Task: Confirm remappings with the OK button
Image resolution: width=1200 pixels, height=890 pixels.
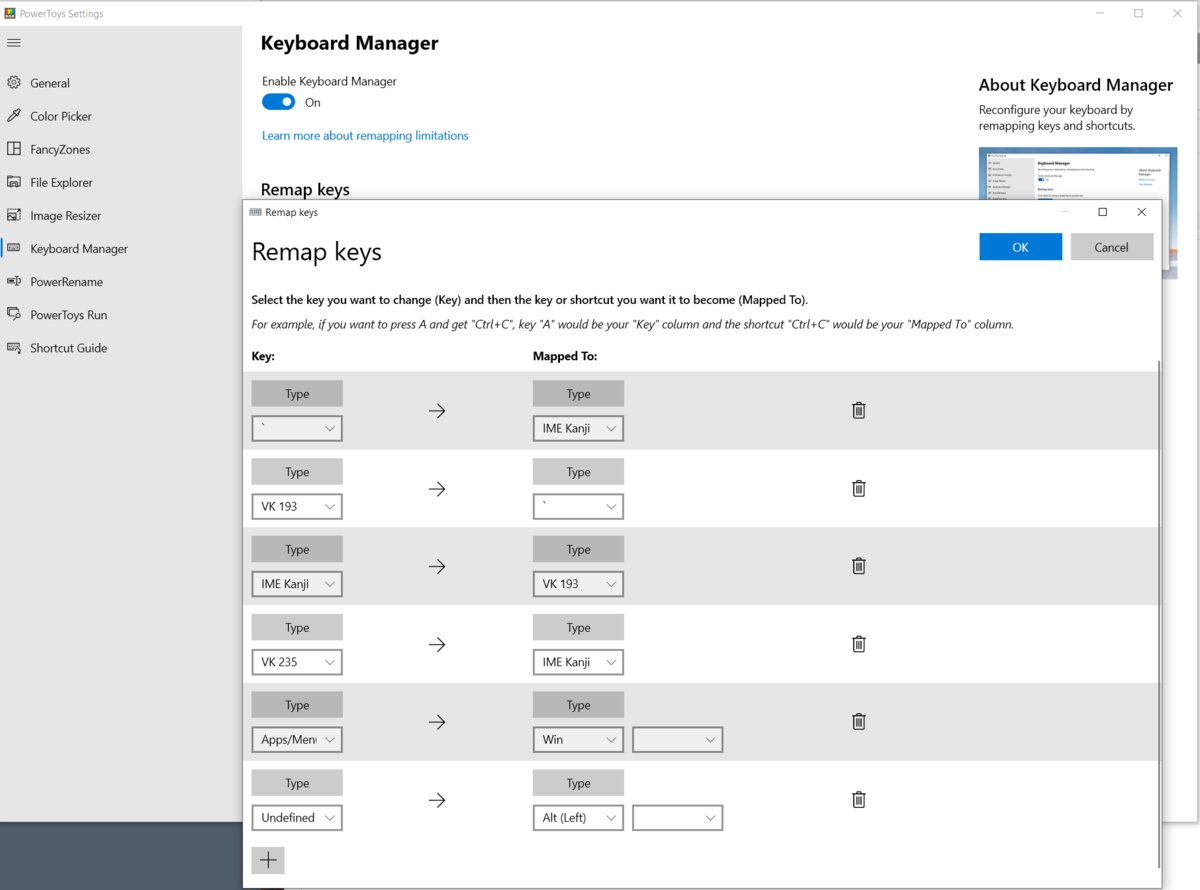Action: coord(1020,247)
